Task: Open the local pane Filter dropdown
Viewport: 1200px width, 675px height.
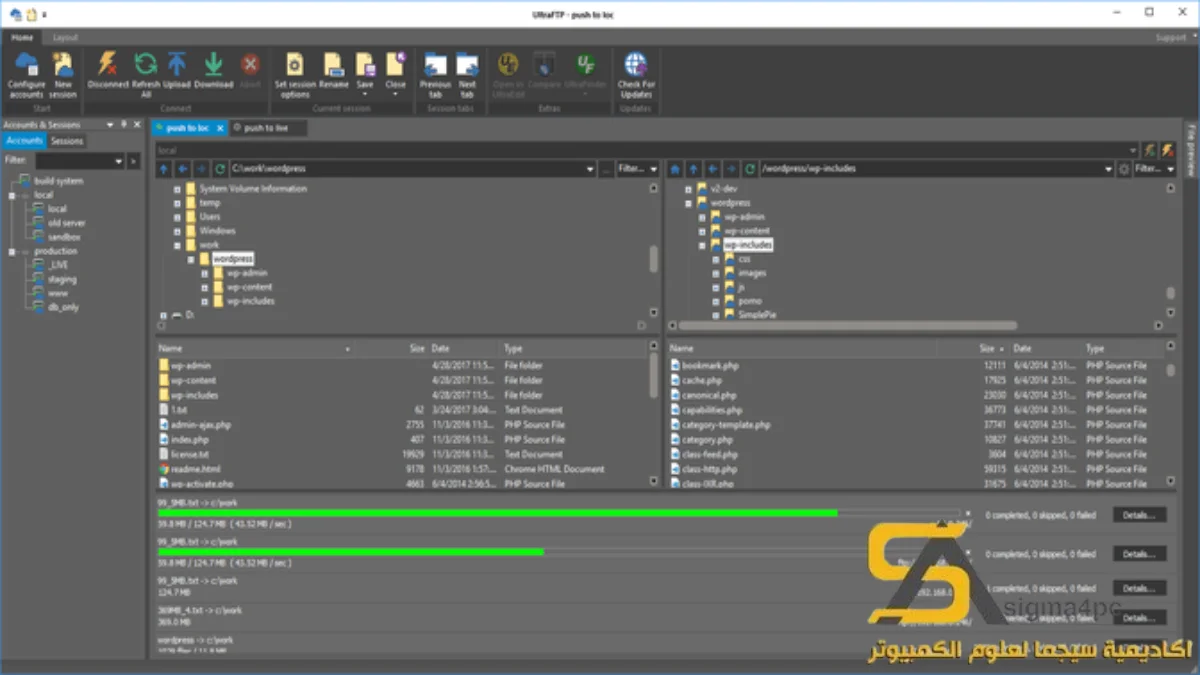Action: click(654, 169)
